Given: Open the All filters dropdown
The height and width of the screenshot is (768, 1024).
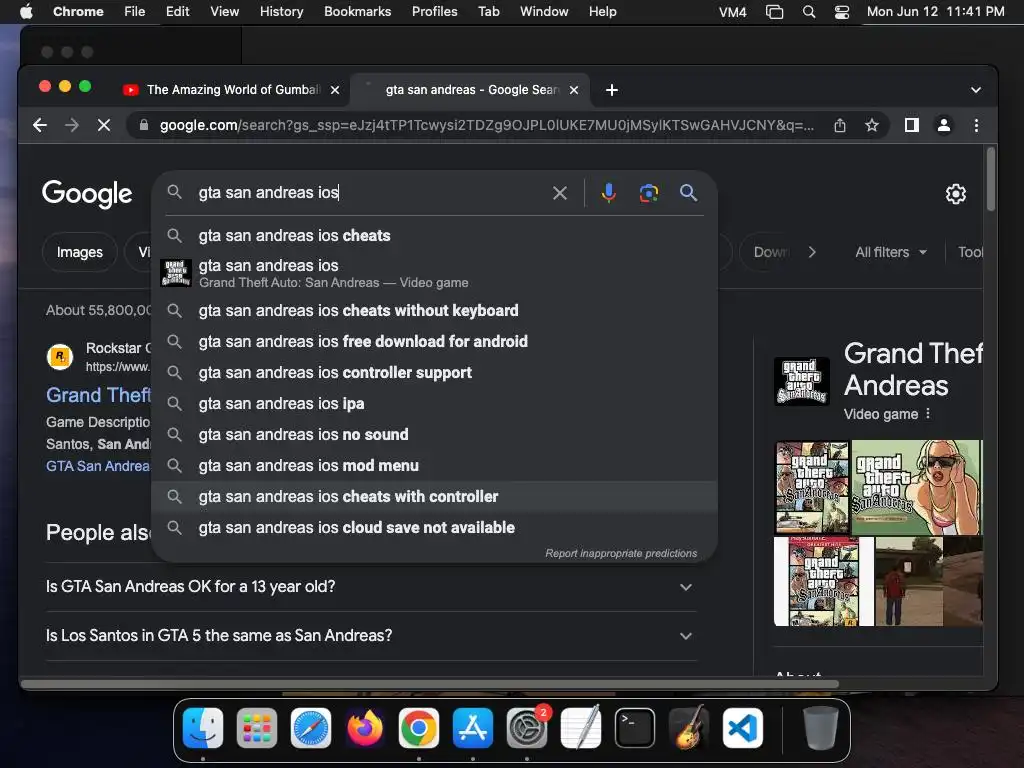Looking at the screenshot, I should (891, 252).
